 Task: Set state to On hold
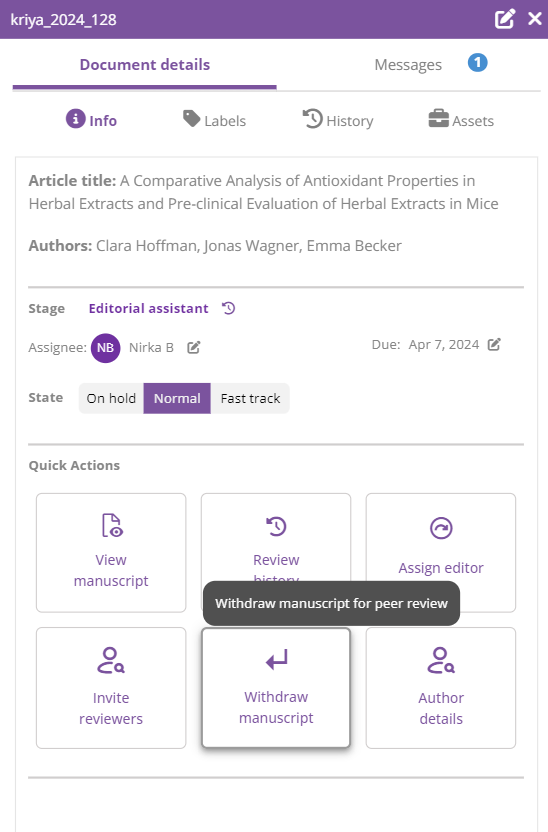point(111,398)
